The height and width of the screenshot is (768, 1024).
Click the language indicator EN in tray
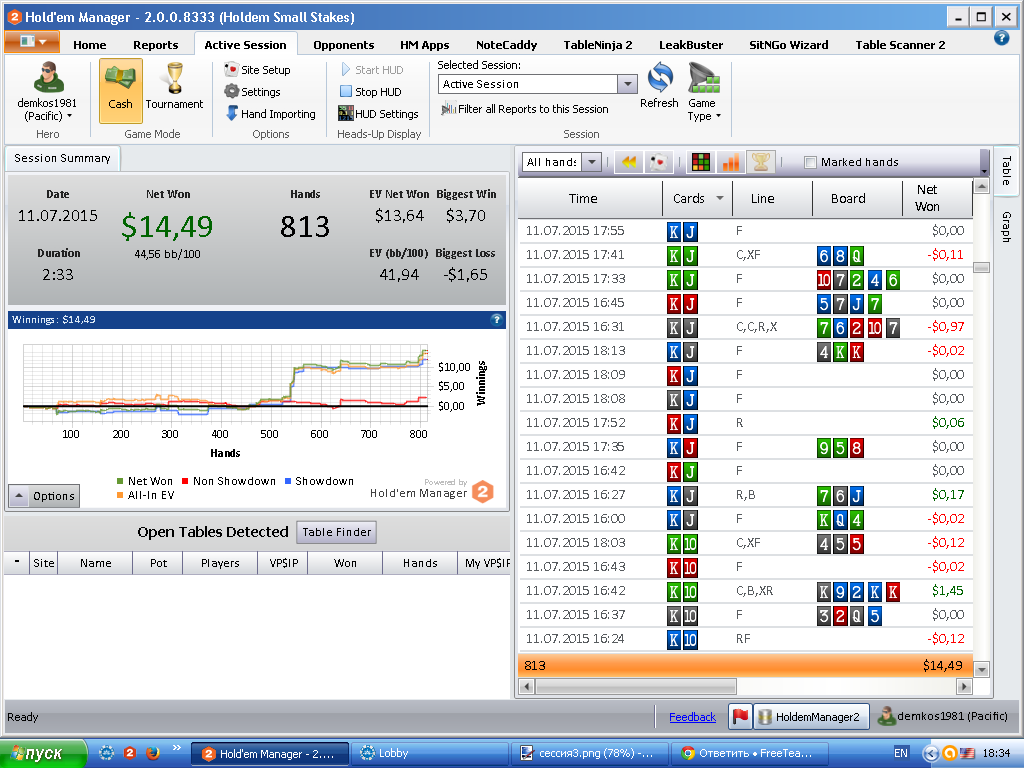(901, 753)
